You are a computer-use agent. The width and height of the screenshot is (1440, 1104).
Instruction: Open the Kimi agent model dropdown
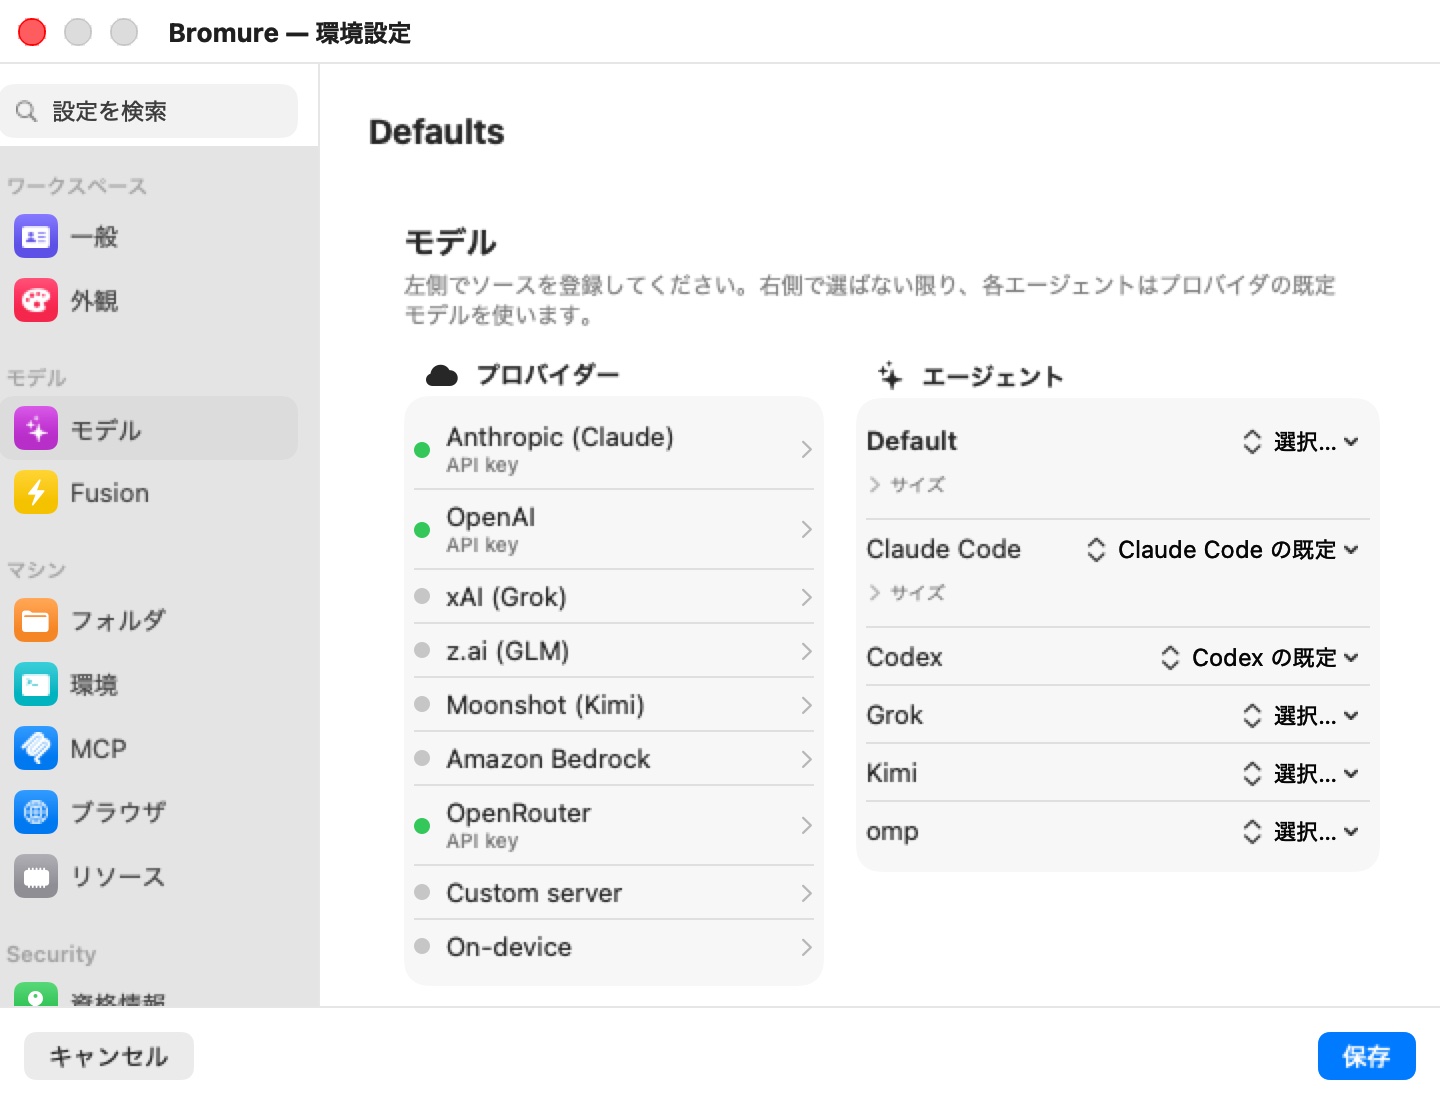coord(1300,774)
